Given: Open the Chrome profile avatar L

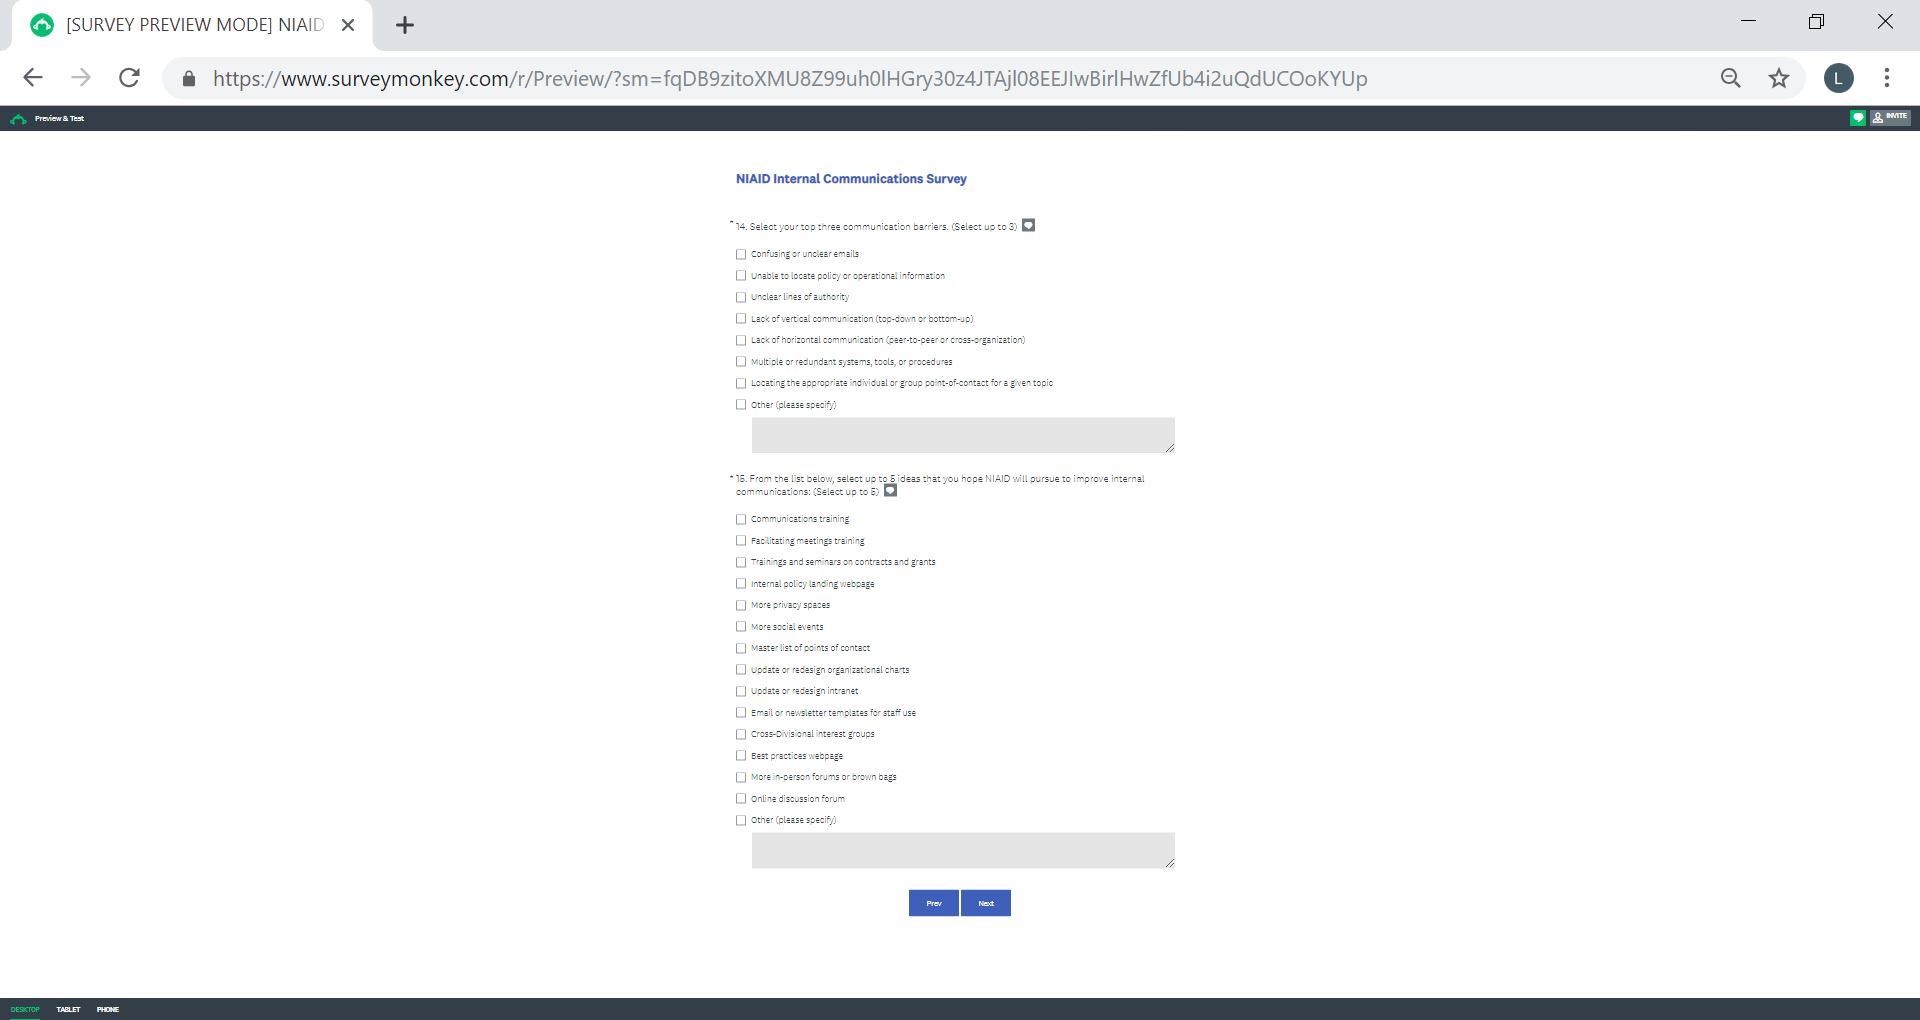Looking at the screenshot, I should 1838,78.
